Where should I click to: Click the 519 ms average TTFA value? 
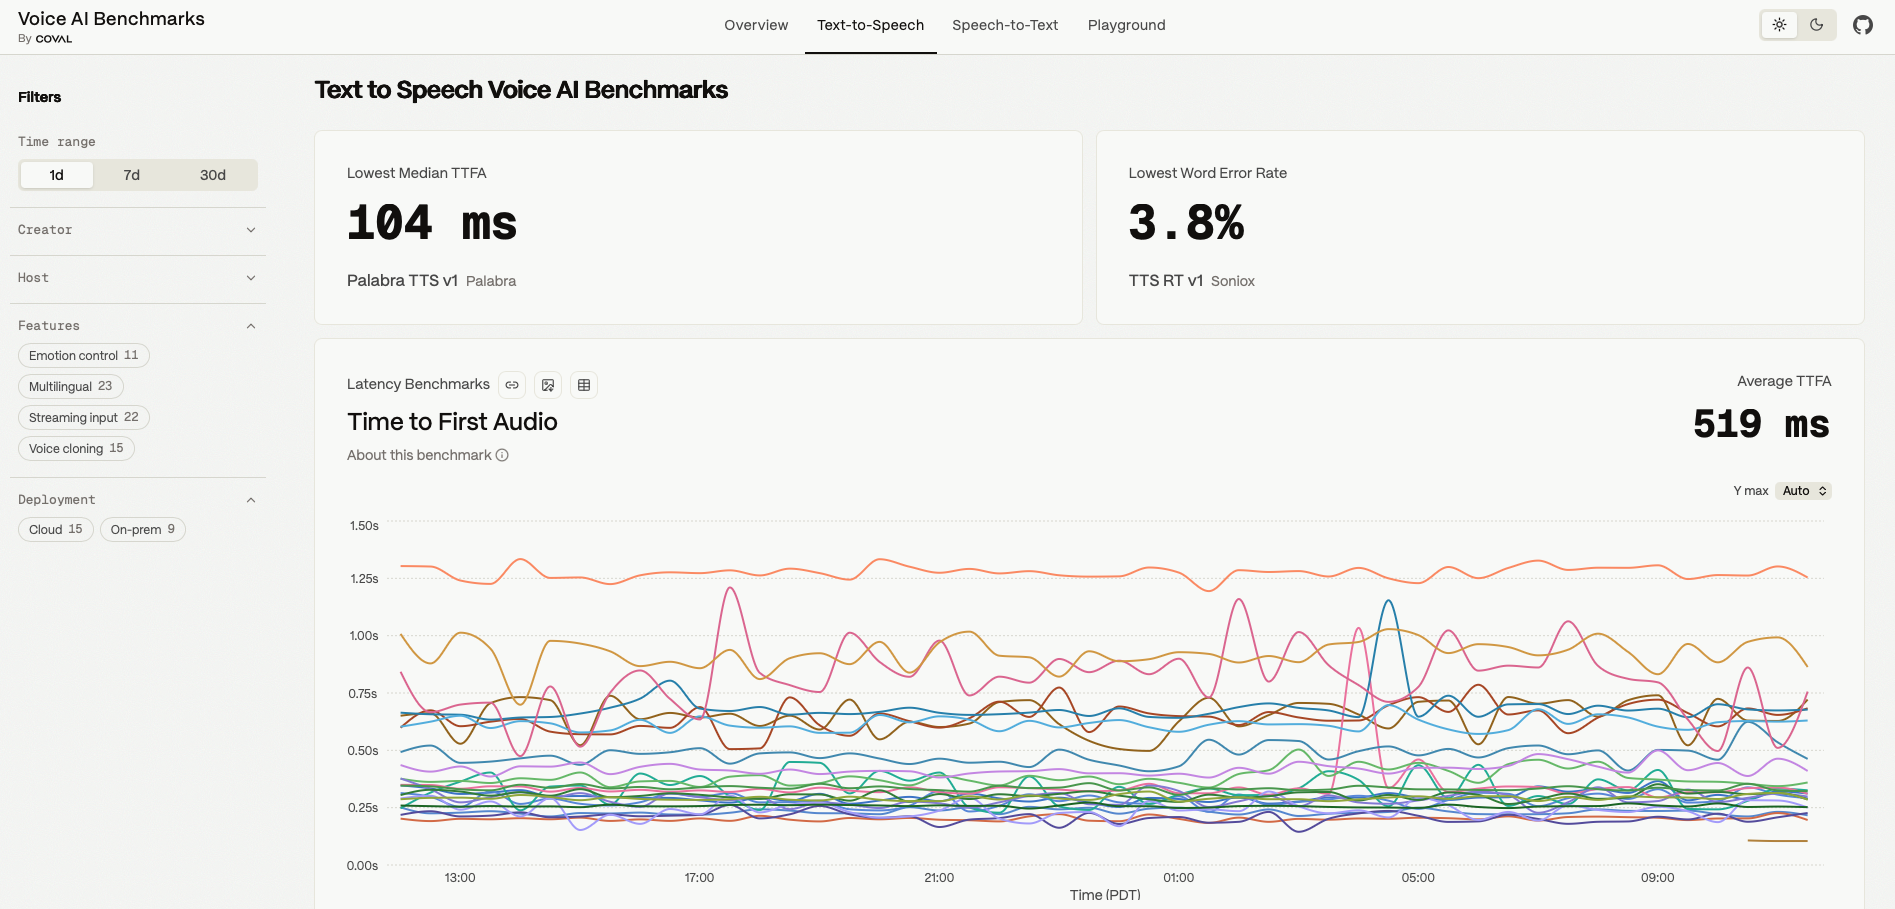pyautogui.click(x=1761, y=424)
